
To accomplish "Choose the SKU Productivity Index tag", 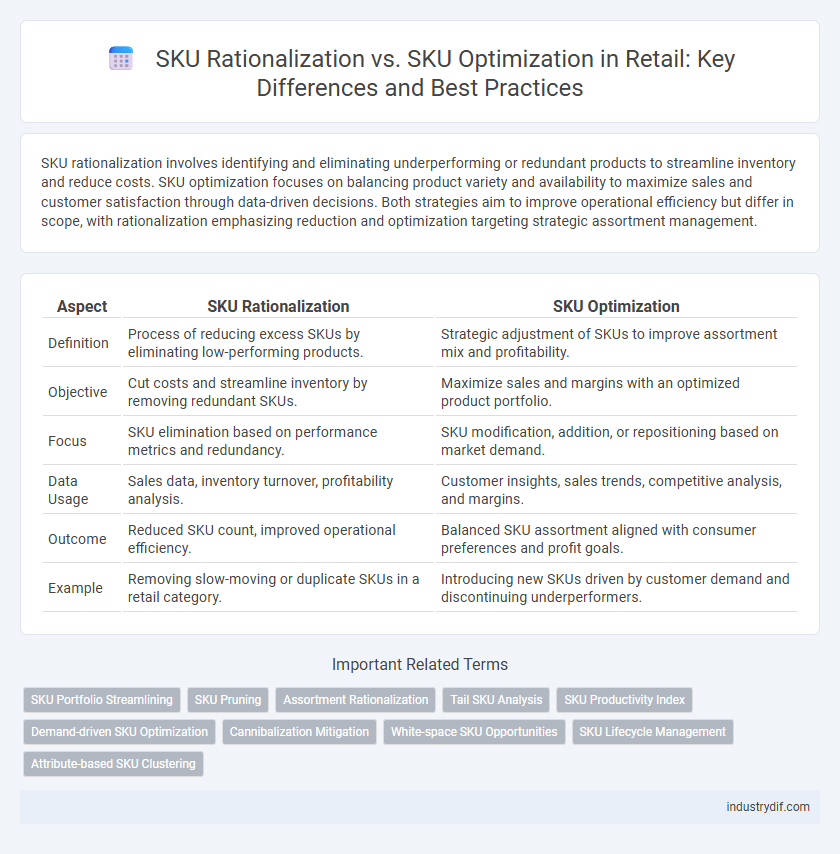I will point(624,700).
